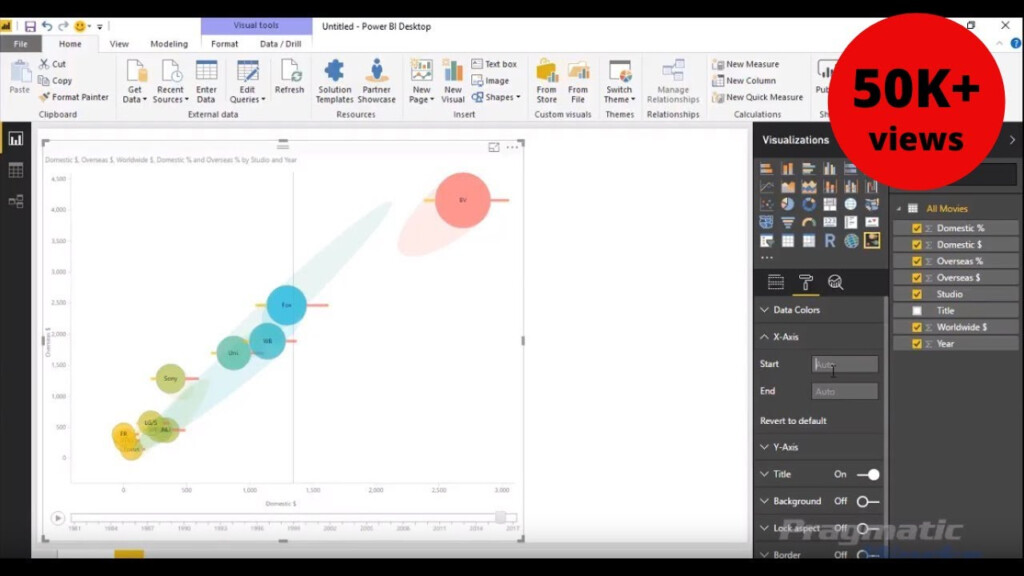
Task: Click the Enter Data icon
Action: 206,80
